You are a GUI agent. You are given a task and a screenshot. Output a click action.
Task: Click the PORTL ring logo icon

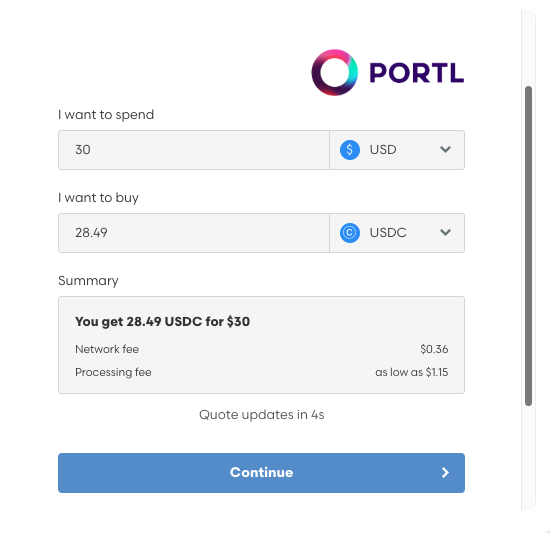(x=335, y=73)
